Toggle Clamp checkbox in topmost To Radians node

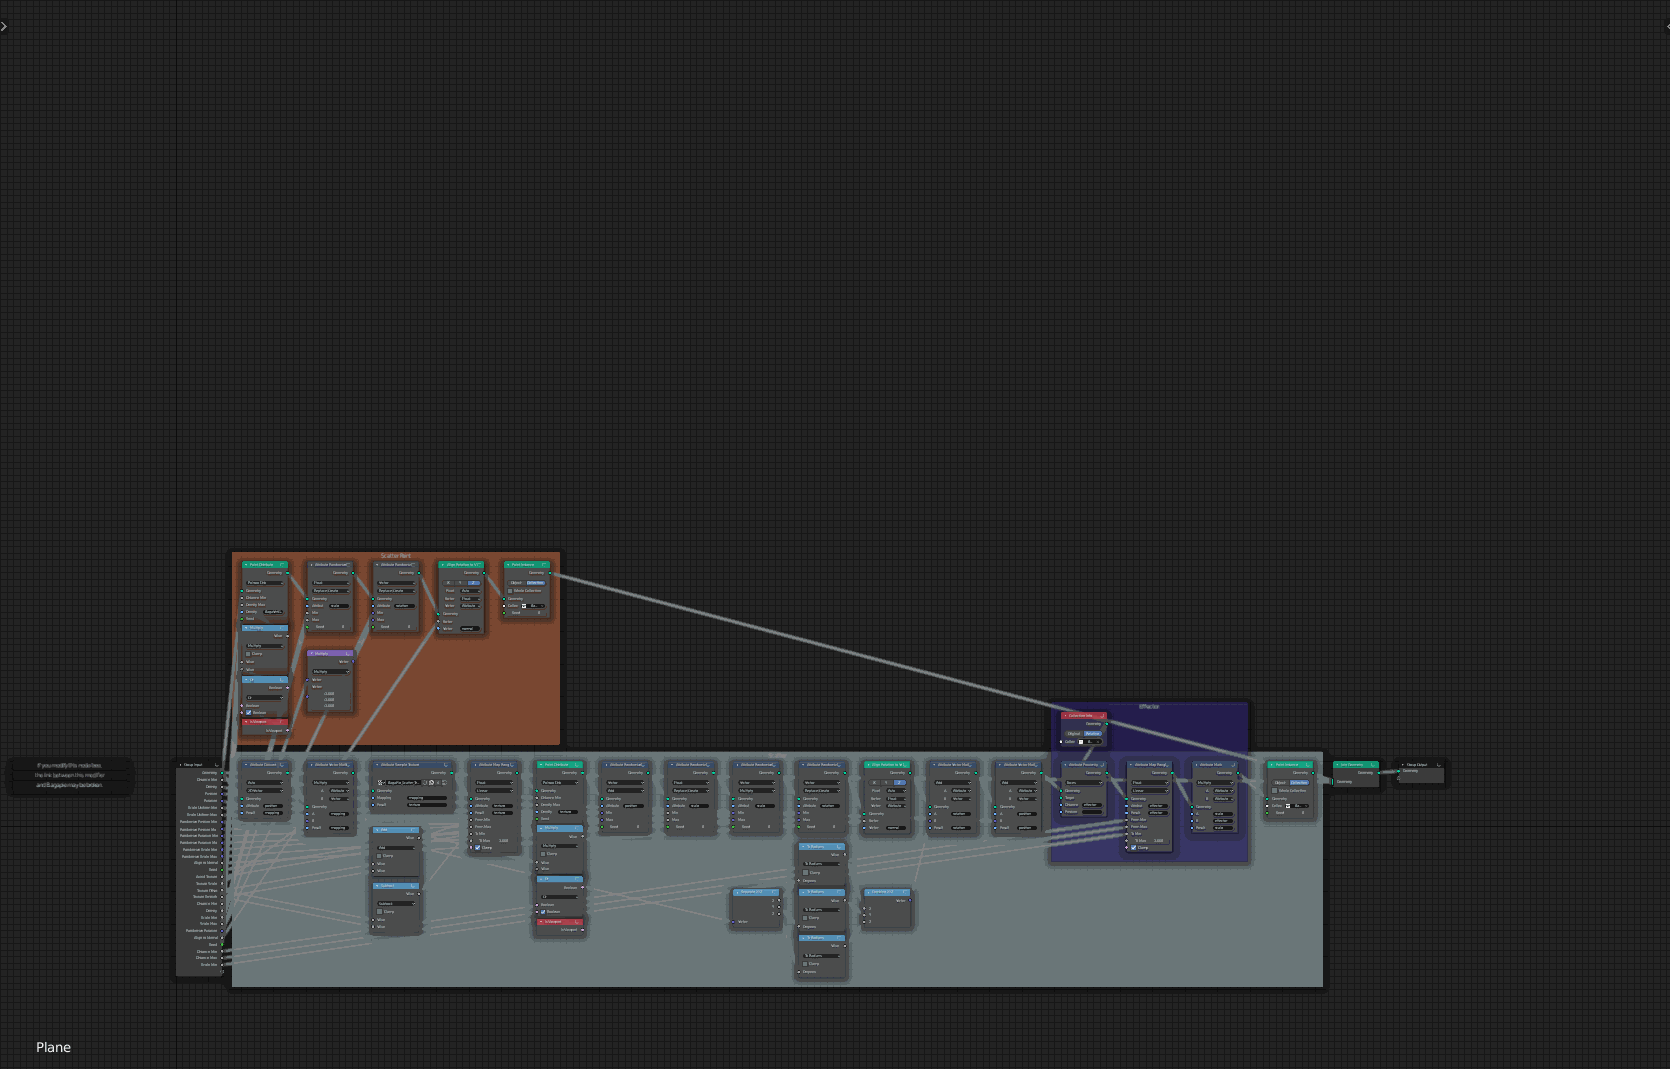(805, 873)
